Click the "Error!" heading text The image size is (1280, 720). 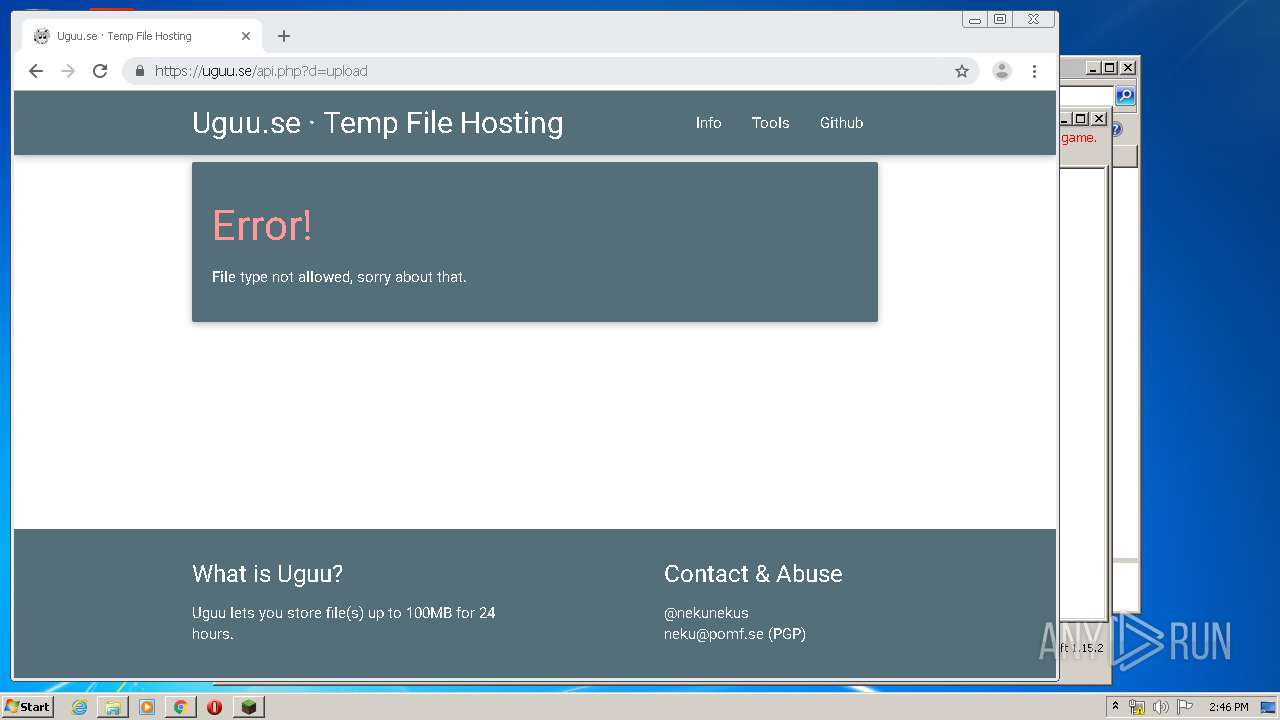click(x=262, y=226)
